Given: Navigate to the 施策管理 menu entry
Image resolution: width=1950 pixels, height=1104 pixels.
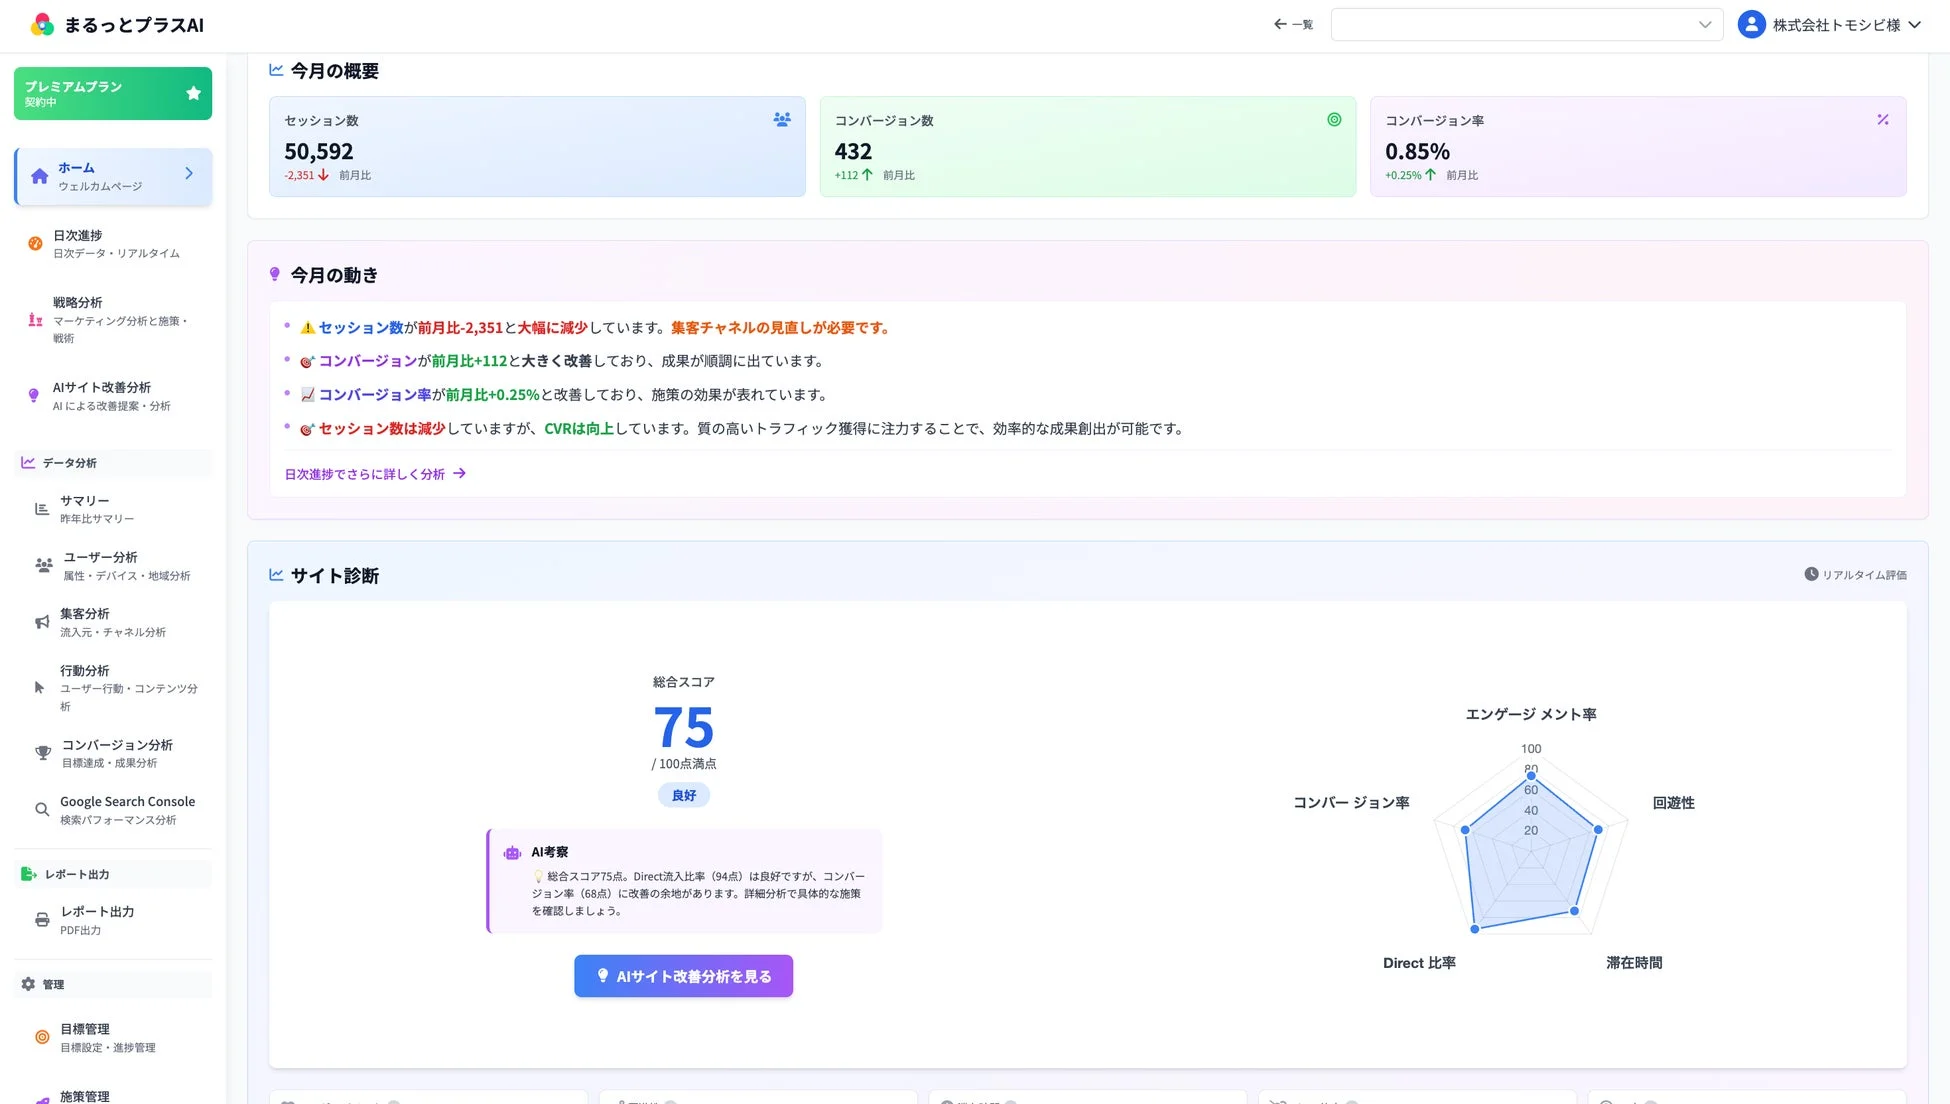Looking at the screenshot, I should pyautogui.click(x=85, y=1095).
